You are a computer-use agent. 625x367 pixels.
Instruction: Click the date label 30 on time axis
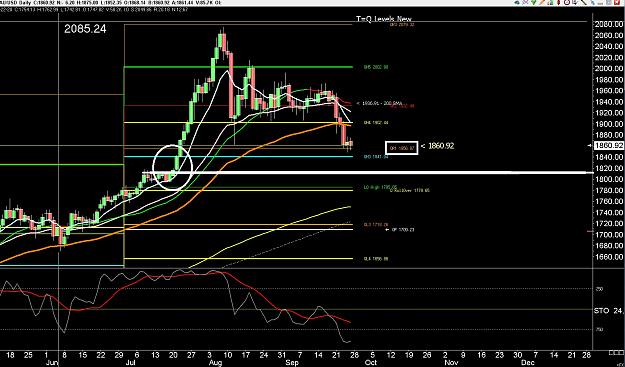(518, 355)
